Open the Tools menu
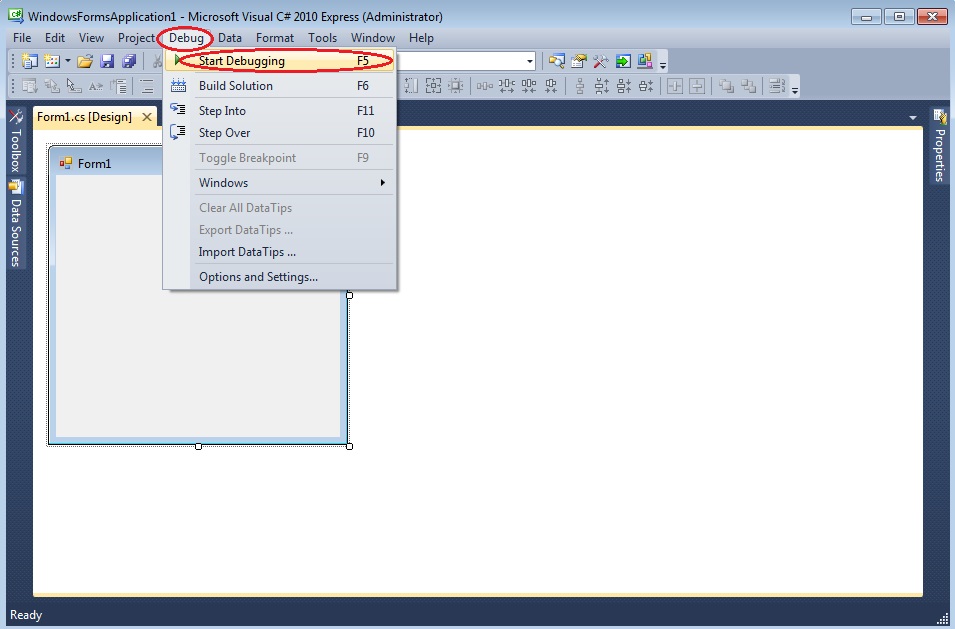 [x=322, y=38]
